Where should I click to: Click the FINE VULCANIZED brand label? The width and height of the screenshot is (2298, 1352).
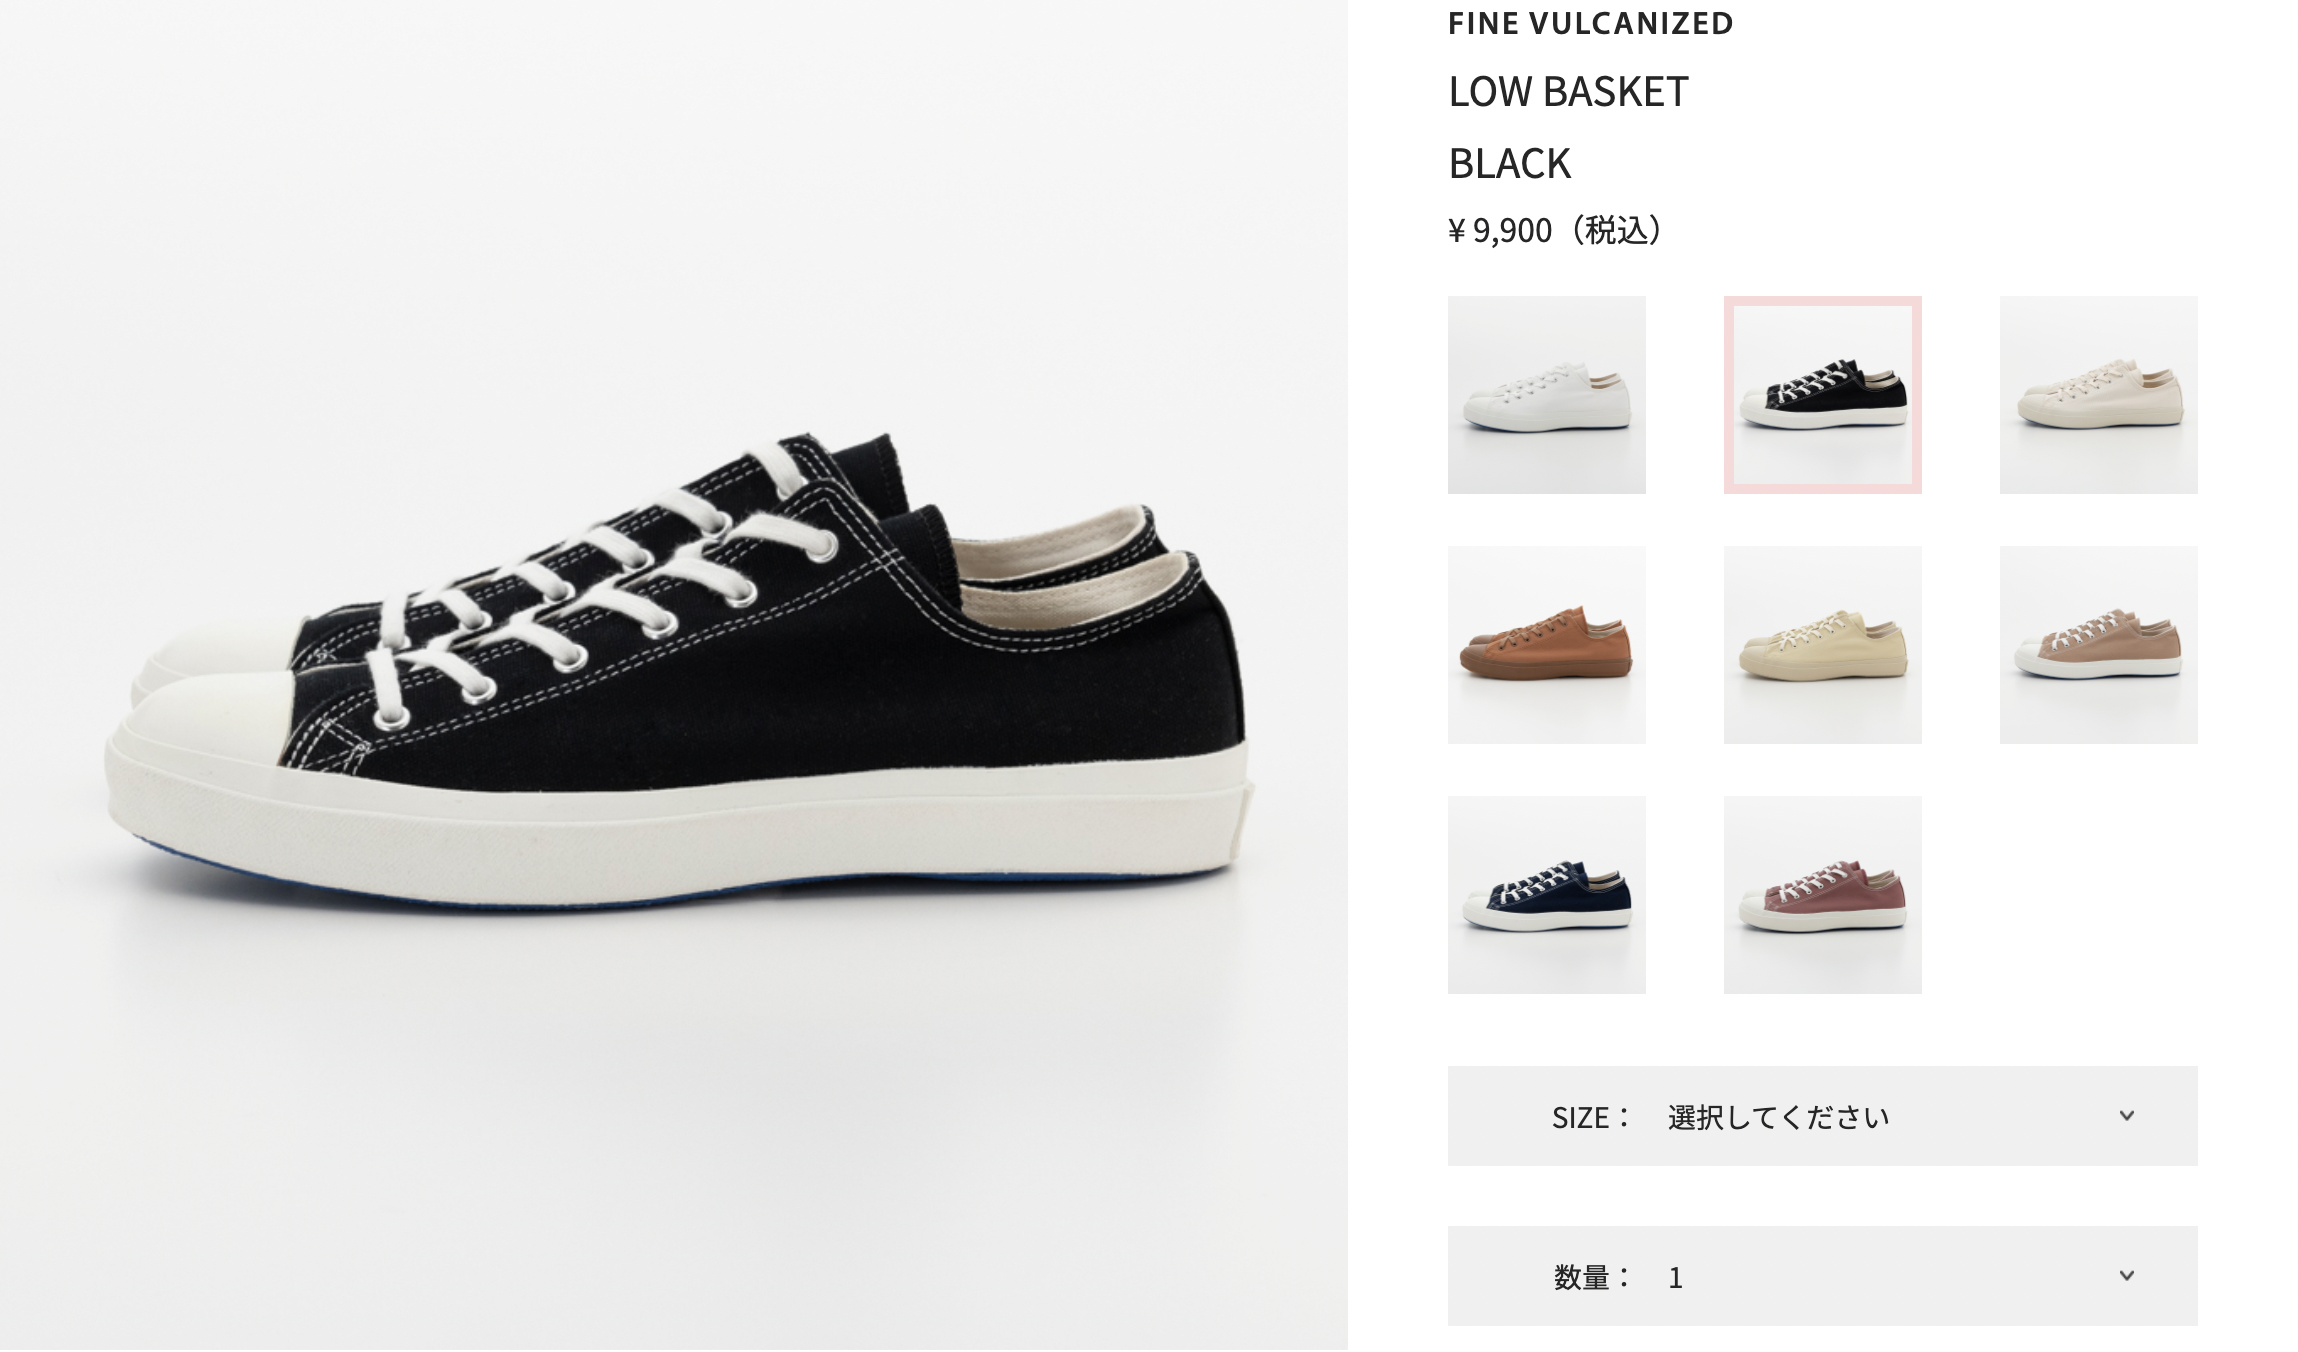[x=1590, y=23]
